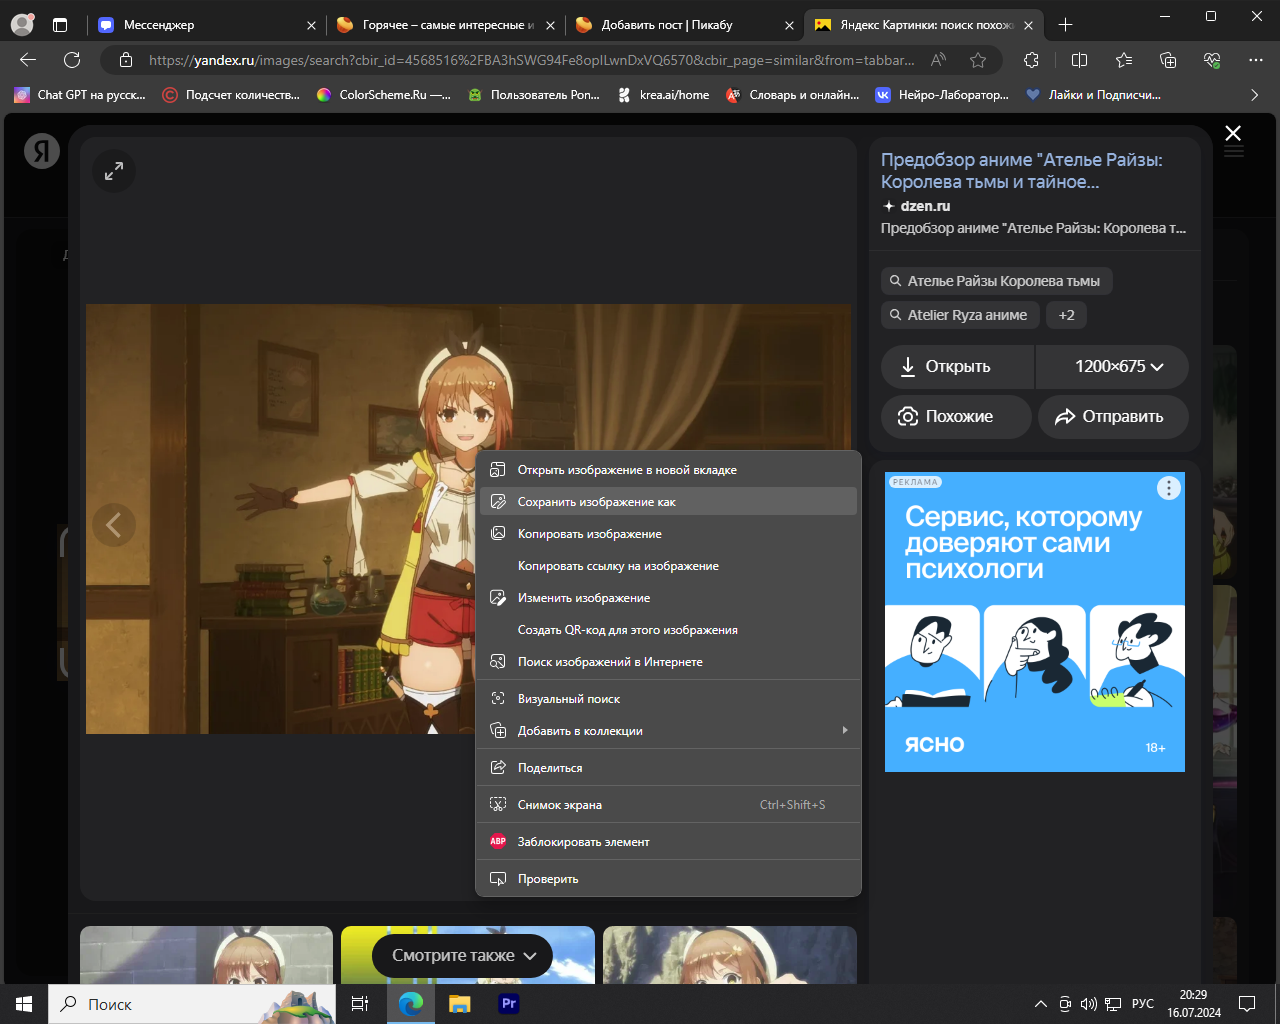Screen dimensions: 1280x1024
Task: Open the dzen.ru source link
Action: pyautogui.click(x=925, y=206)
